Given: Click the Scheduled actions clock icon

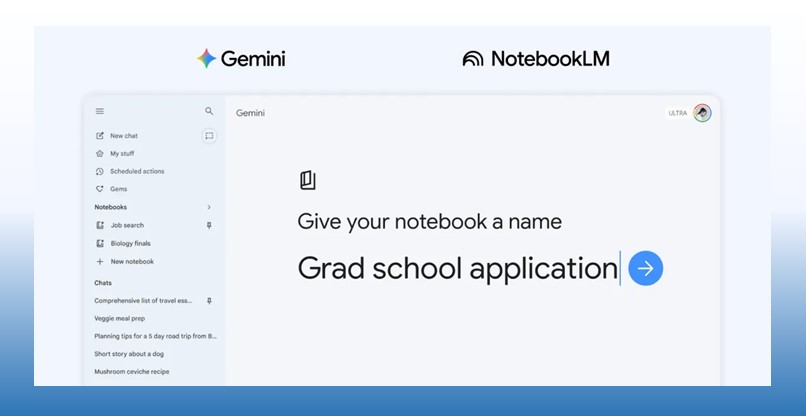Looking at the screenshot, I should pyautogui.click(x=100, y=171).
